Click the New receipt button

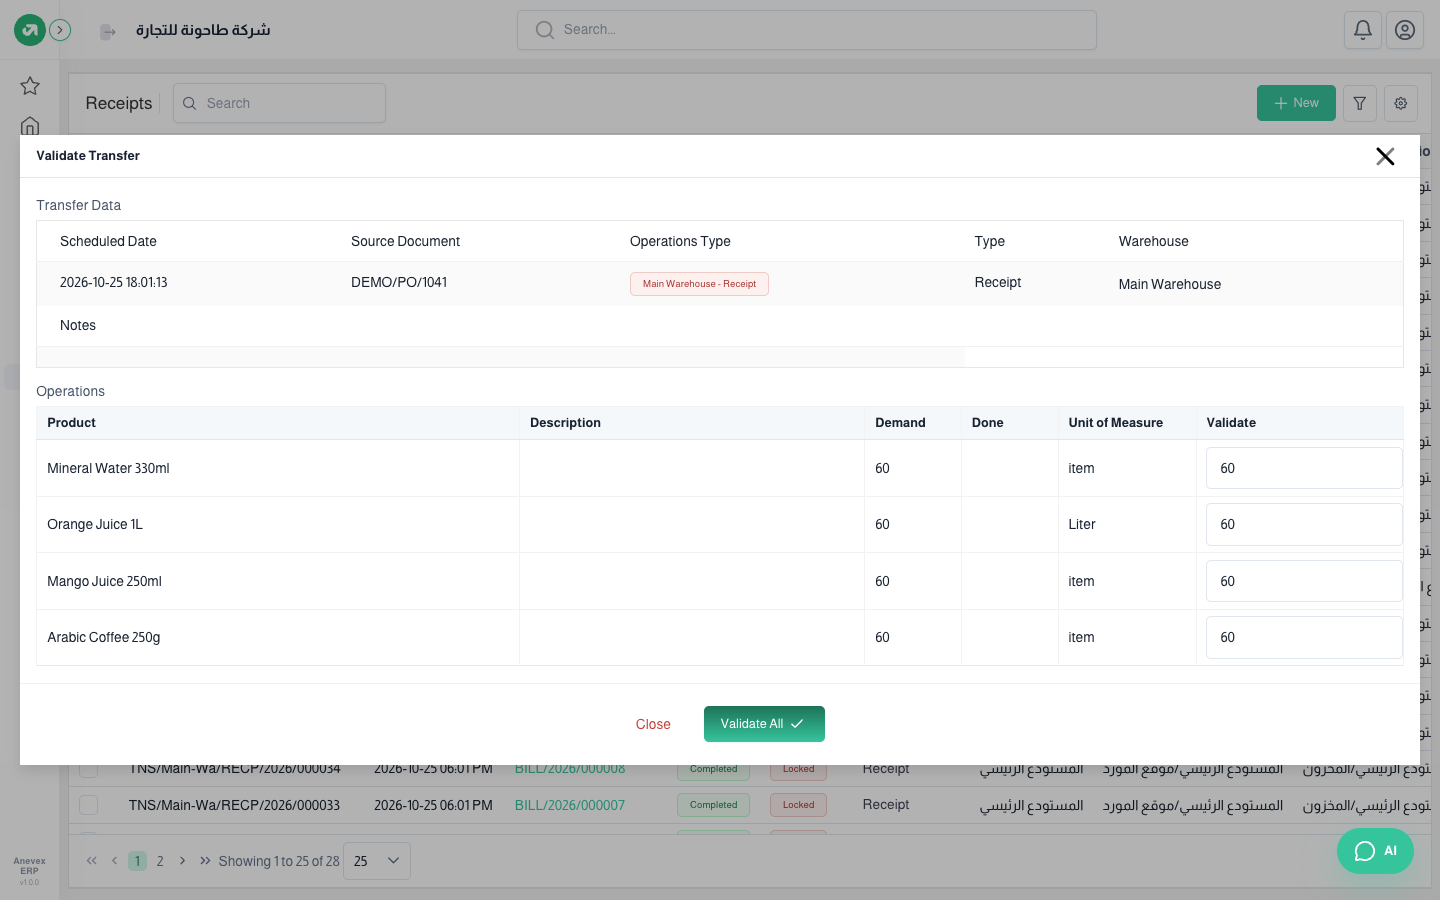[x=1296, y=103]
